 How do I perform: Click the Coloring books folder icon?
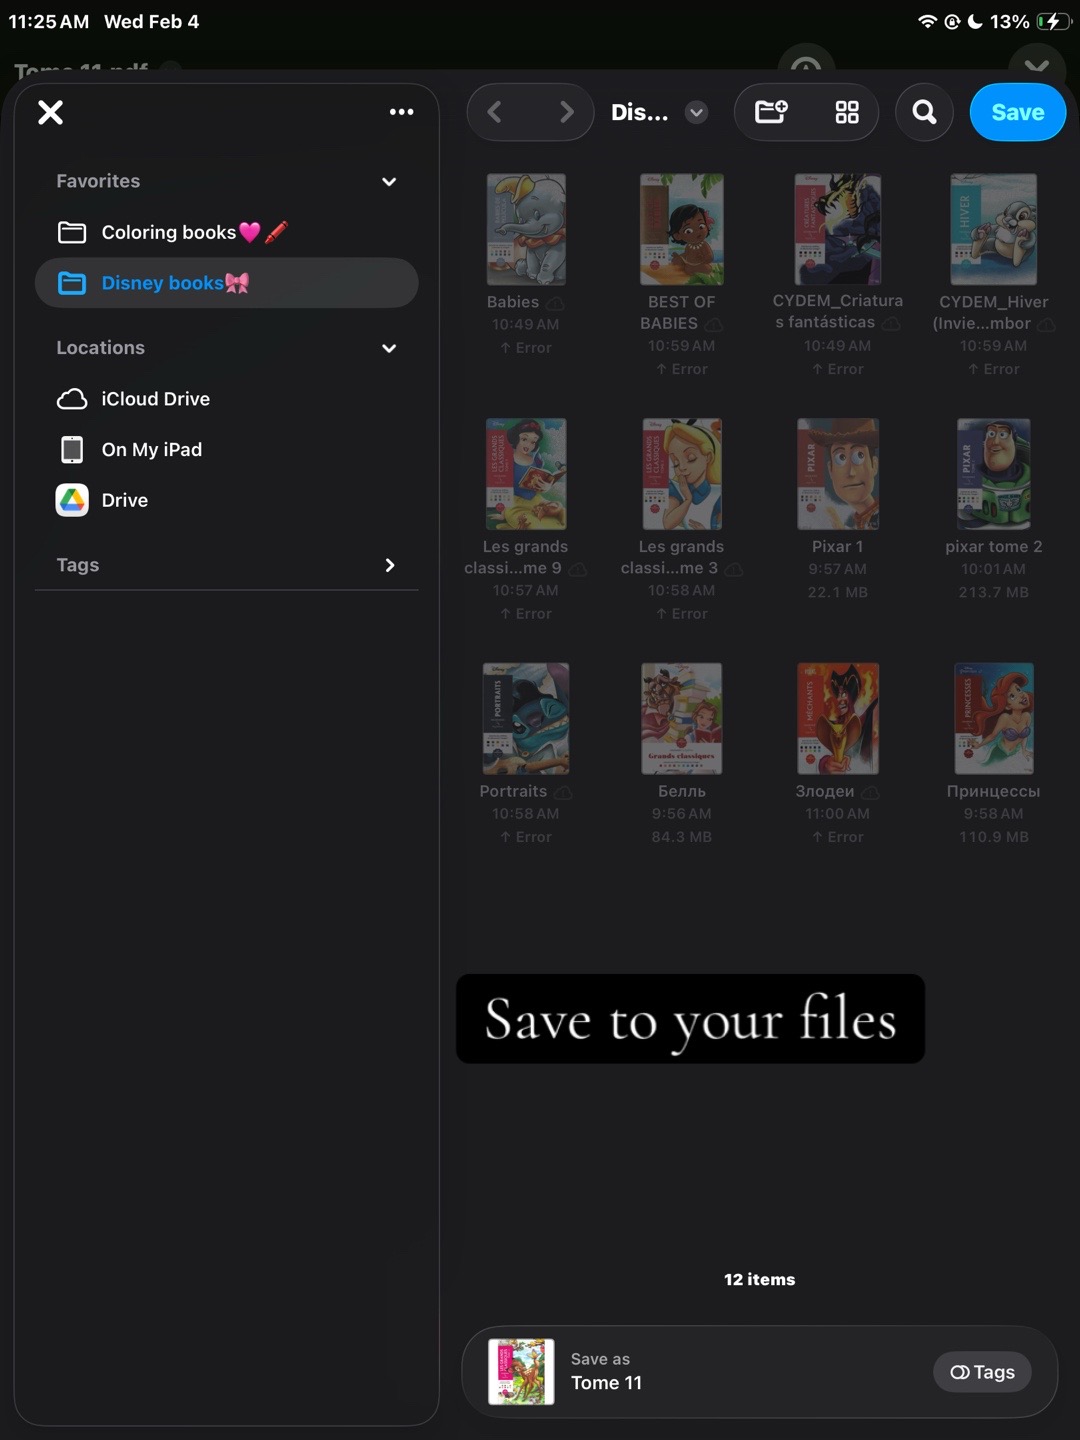pos(72,232)
